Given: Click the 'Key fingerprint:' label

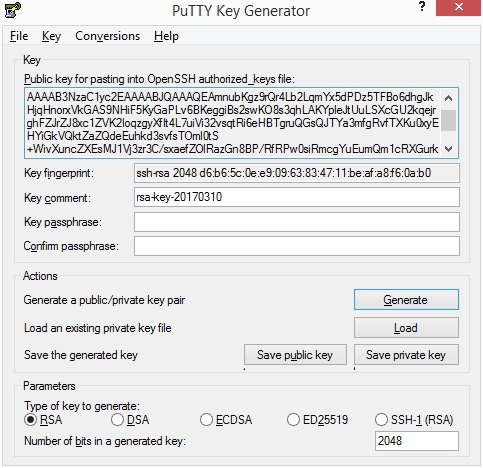Looking at the screenshot, I should 59,173.
